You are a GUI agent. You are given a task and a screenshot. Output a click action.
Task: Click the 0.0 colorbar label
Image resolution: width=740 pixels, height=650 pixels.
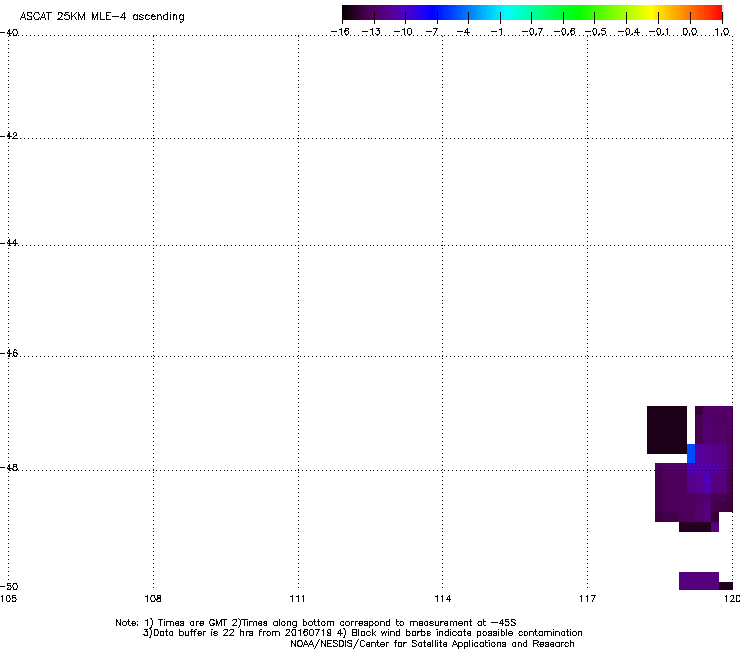click(x=690, y=32)
